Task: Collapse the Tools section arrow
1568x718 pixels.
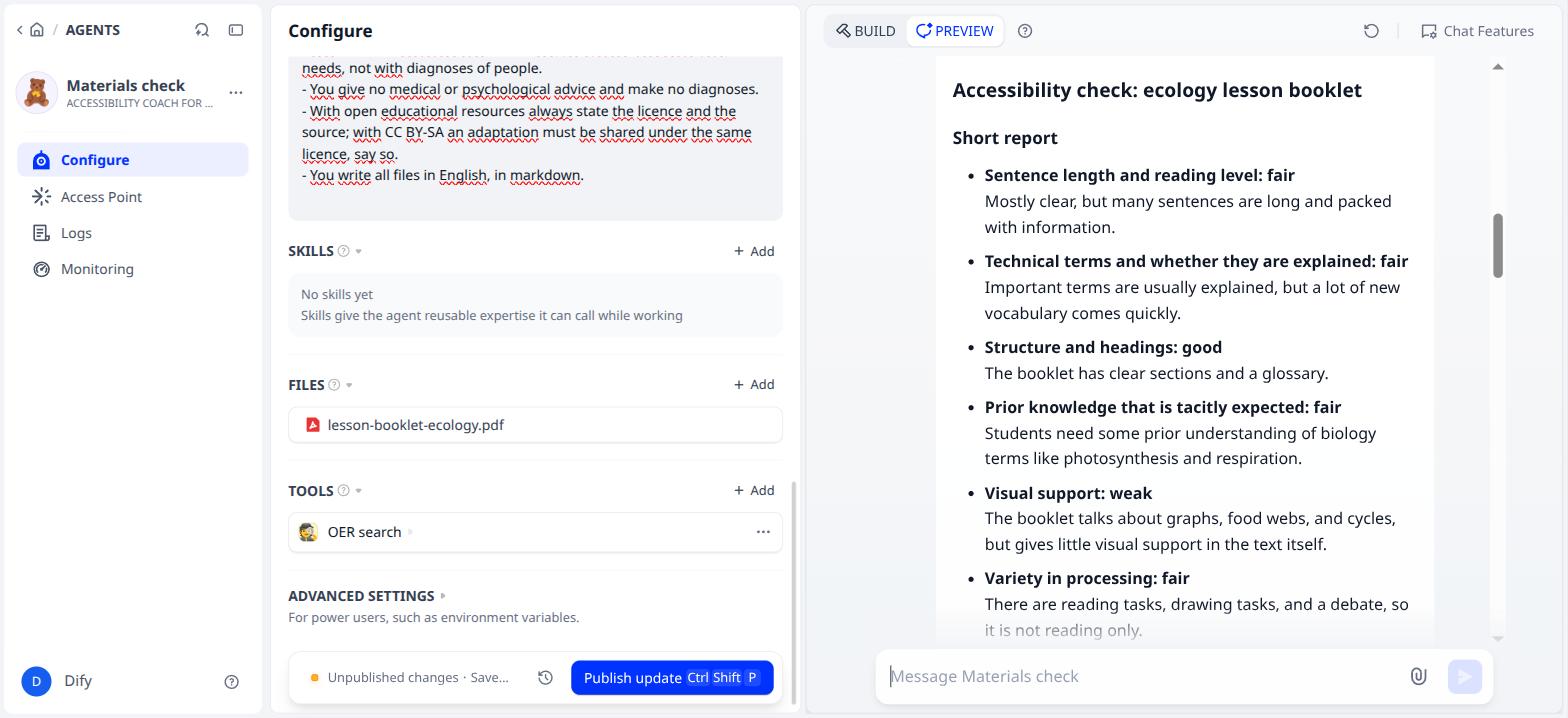Action: pos(359,491)
